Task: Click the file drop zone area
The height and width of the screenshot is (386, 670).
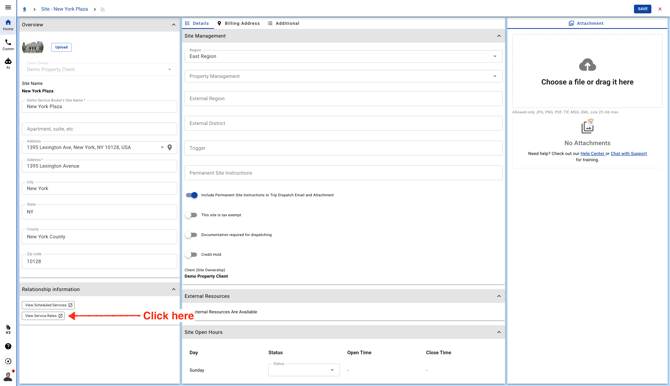Action: (x=587, y=71)
